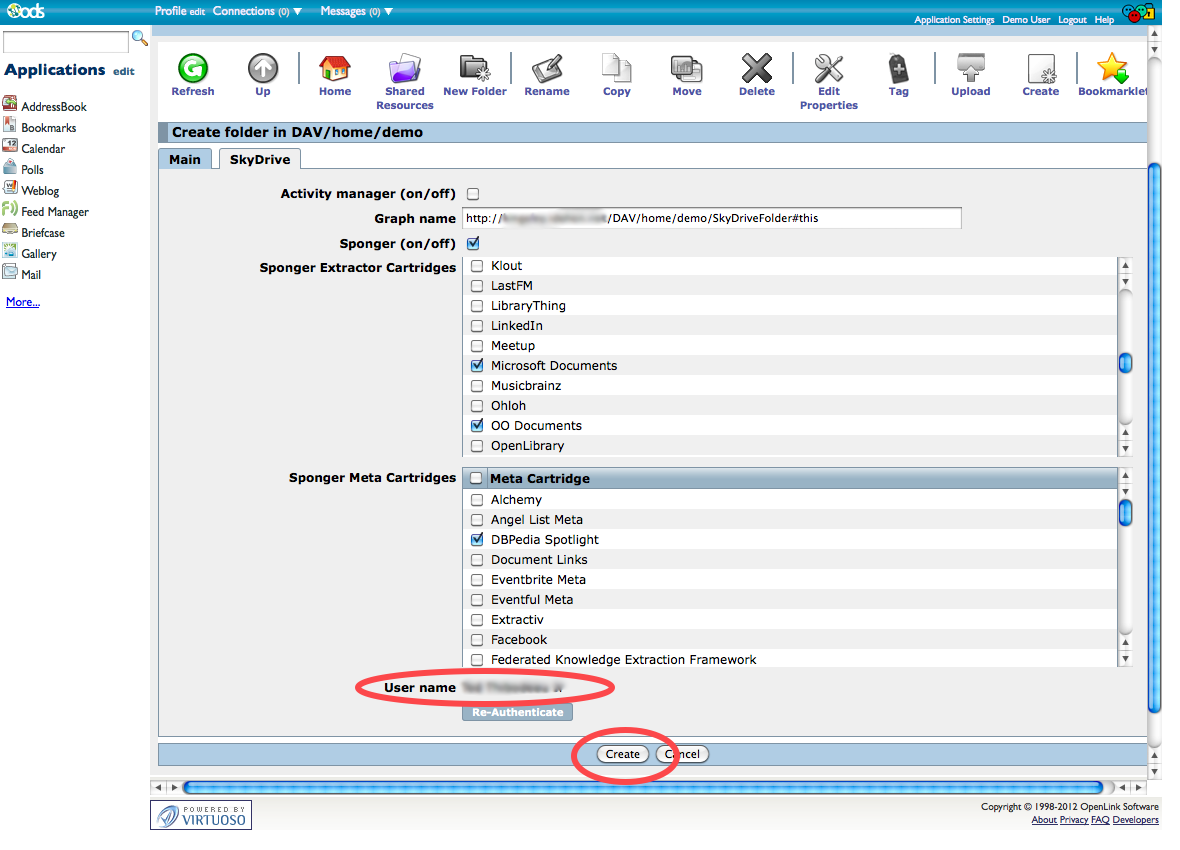Image resolution: width=1180 pixels, height=850 pixels.
Task: Toggle the DBPedia Spotlight meta cartridge
Action: (477, 540)
